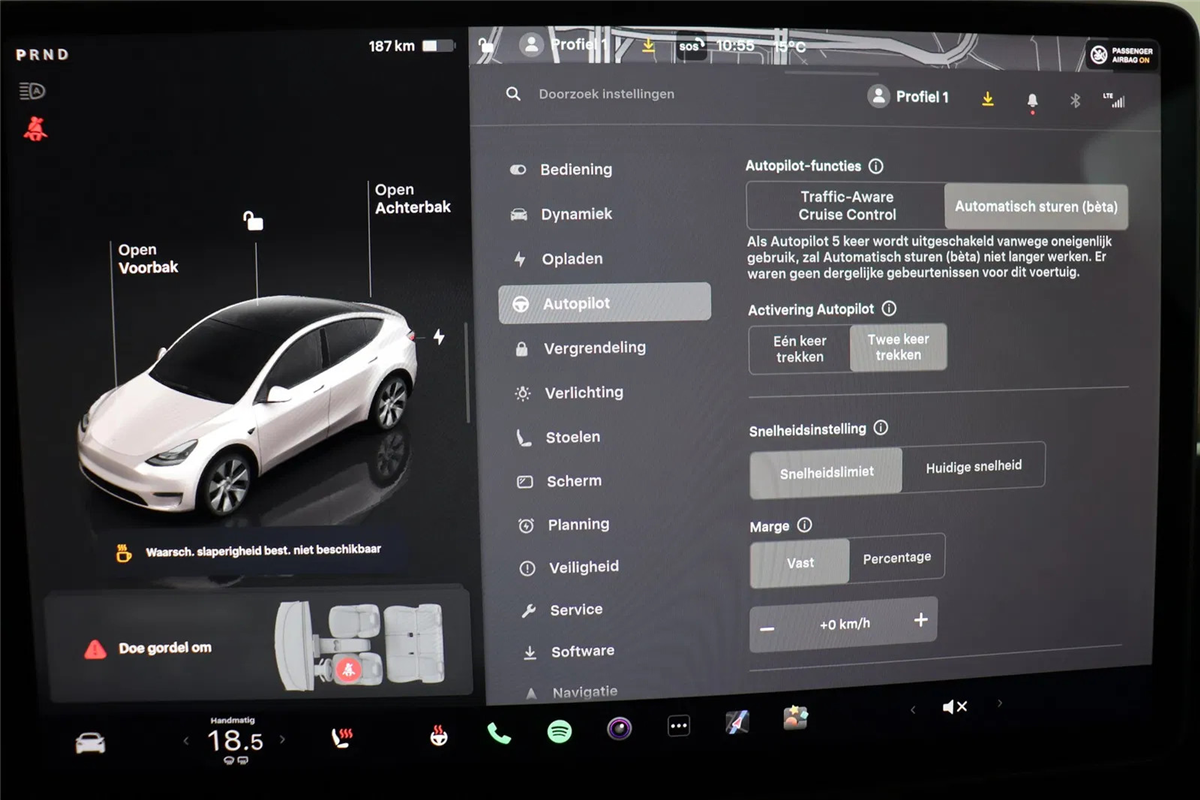Open more apps ellipsis menu
The width and height of the screenshot is (1200, 800).
click(x=678, y=726)
